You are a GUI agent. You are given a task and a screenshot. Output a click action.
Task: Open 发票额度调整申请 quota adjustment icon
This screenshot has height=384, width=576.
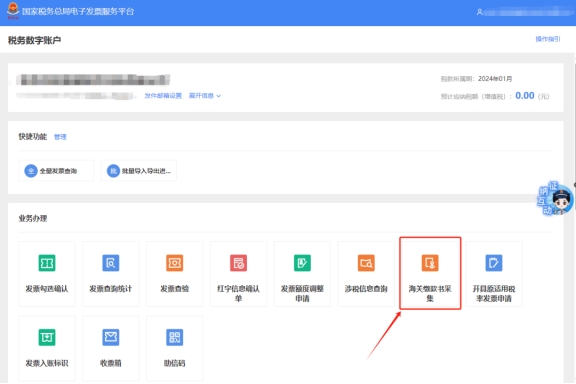point(302,263)
